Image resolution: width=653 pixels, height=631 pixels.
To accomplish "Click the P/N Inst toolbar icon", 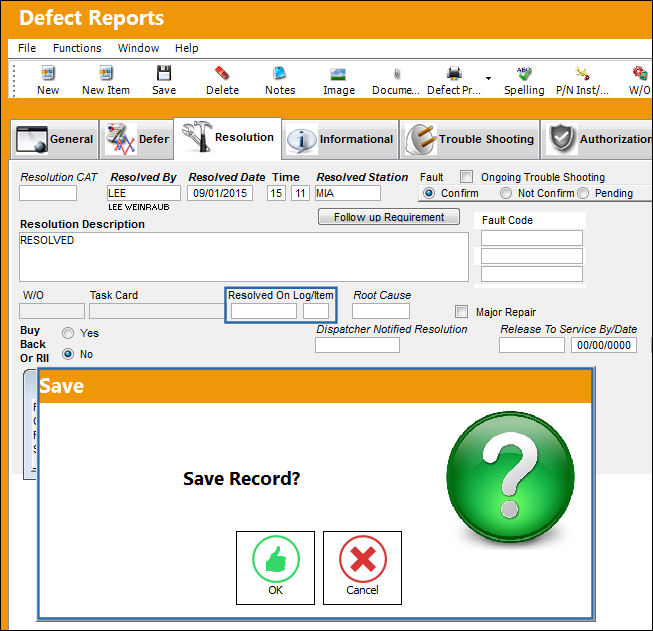I will click(582, 73).
